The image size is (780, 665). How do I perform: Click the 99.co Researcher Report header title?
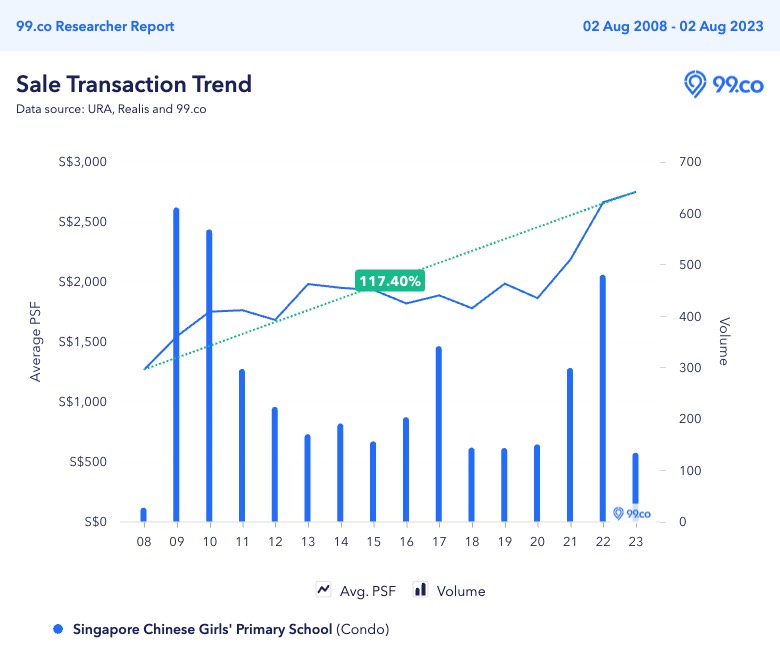coord(96,26)
